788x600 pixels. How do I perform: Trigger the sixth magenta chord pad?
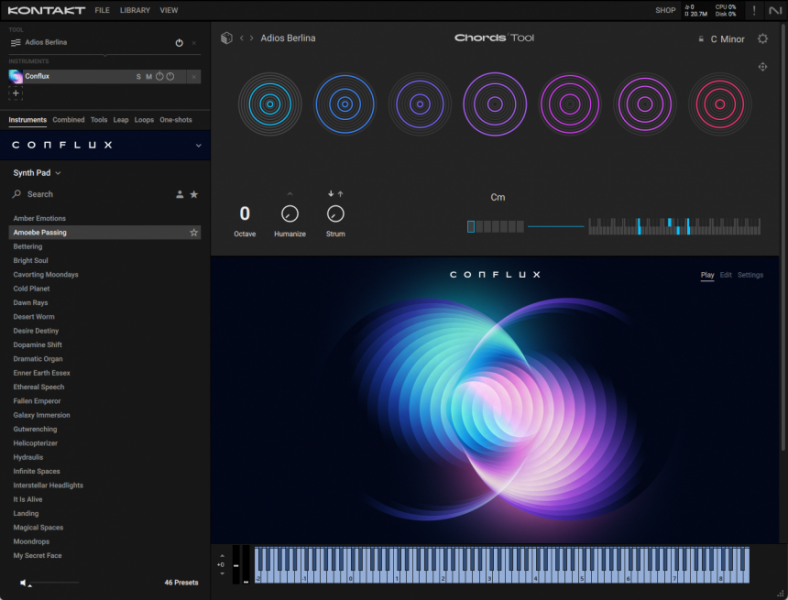click(x=645, y=104)
